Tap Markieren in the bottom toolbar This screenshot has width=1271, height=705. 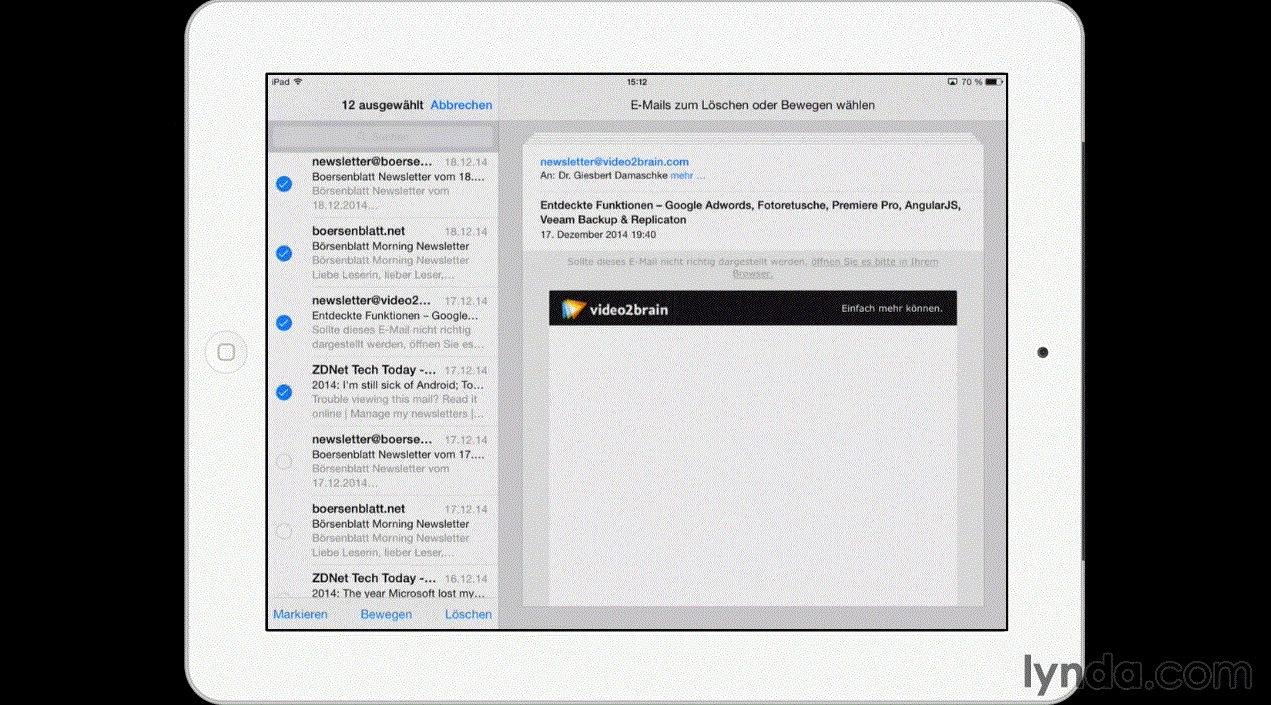point(300,614)
